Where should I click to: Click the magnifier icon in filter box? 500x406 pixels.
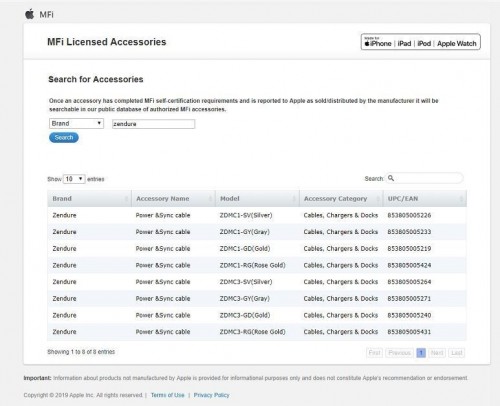tap(391, 178)
